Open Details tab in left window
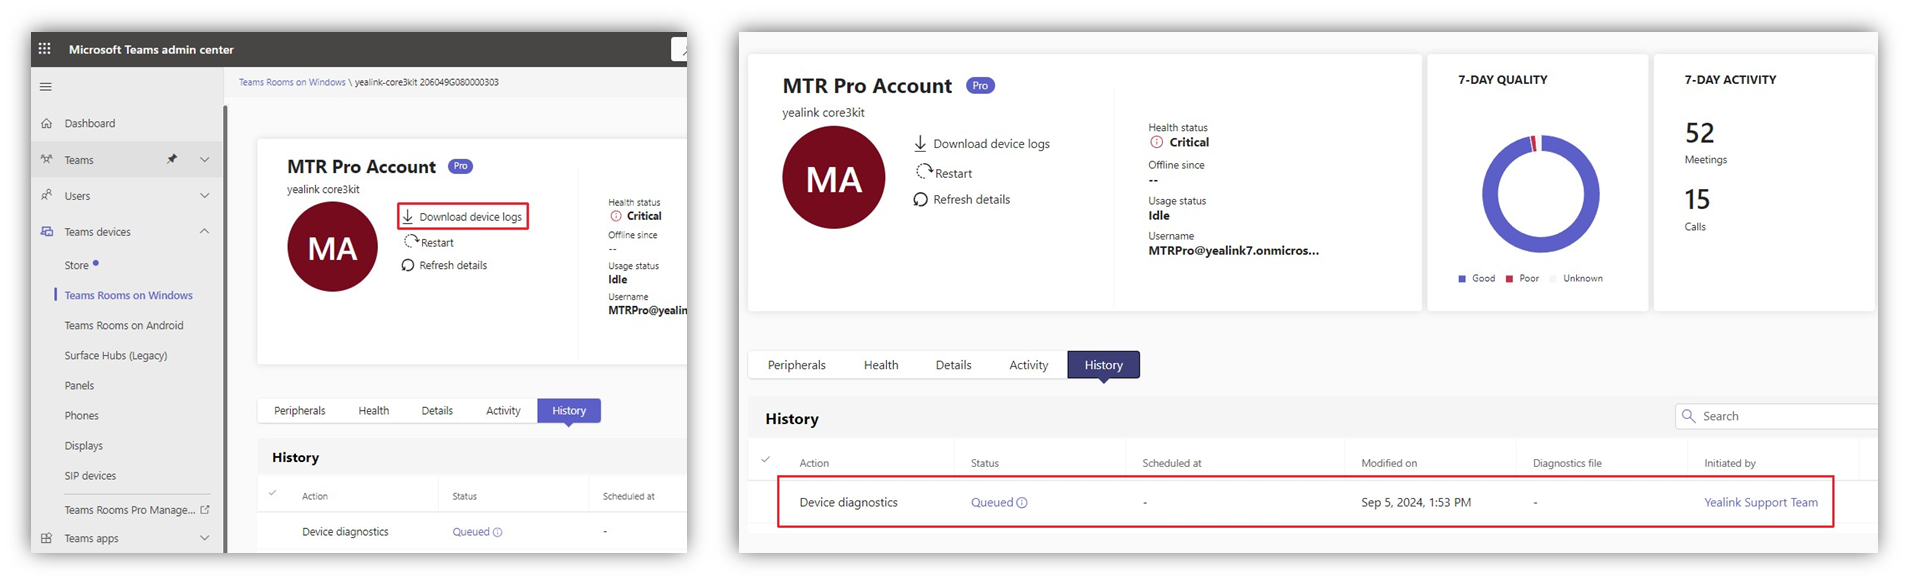The image size is (1907, 582). 437,411
